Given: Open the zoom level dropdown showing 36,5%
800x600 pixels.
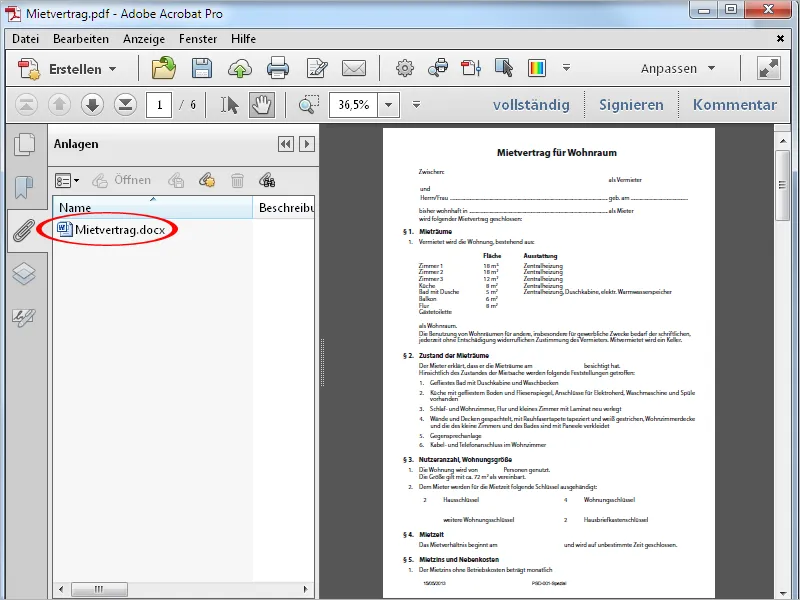Looking at the screenshot, I should 387,103.
